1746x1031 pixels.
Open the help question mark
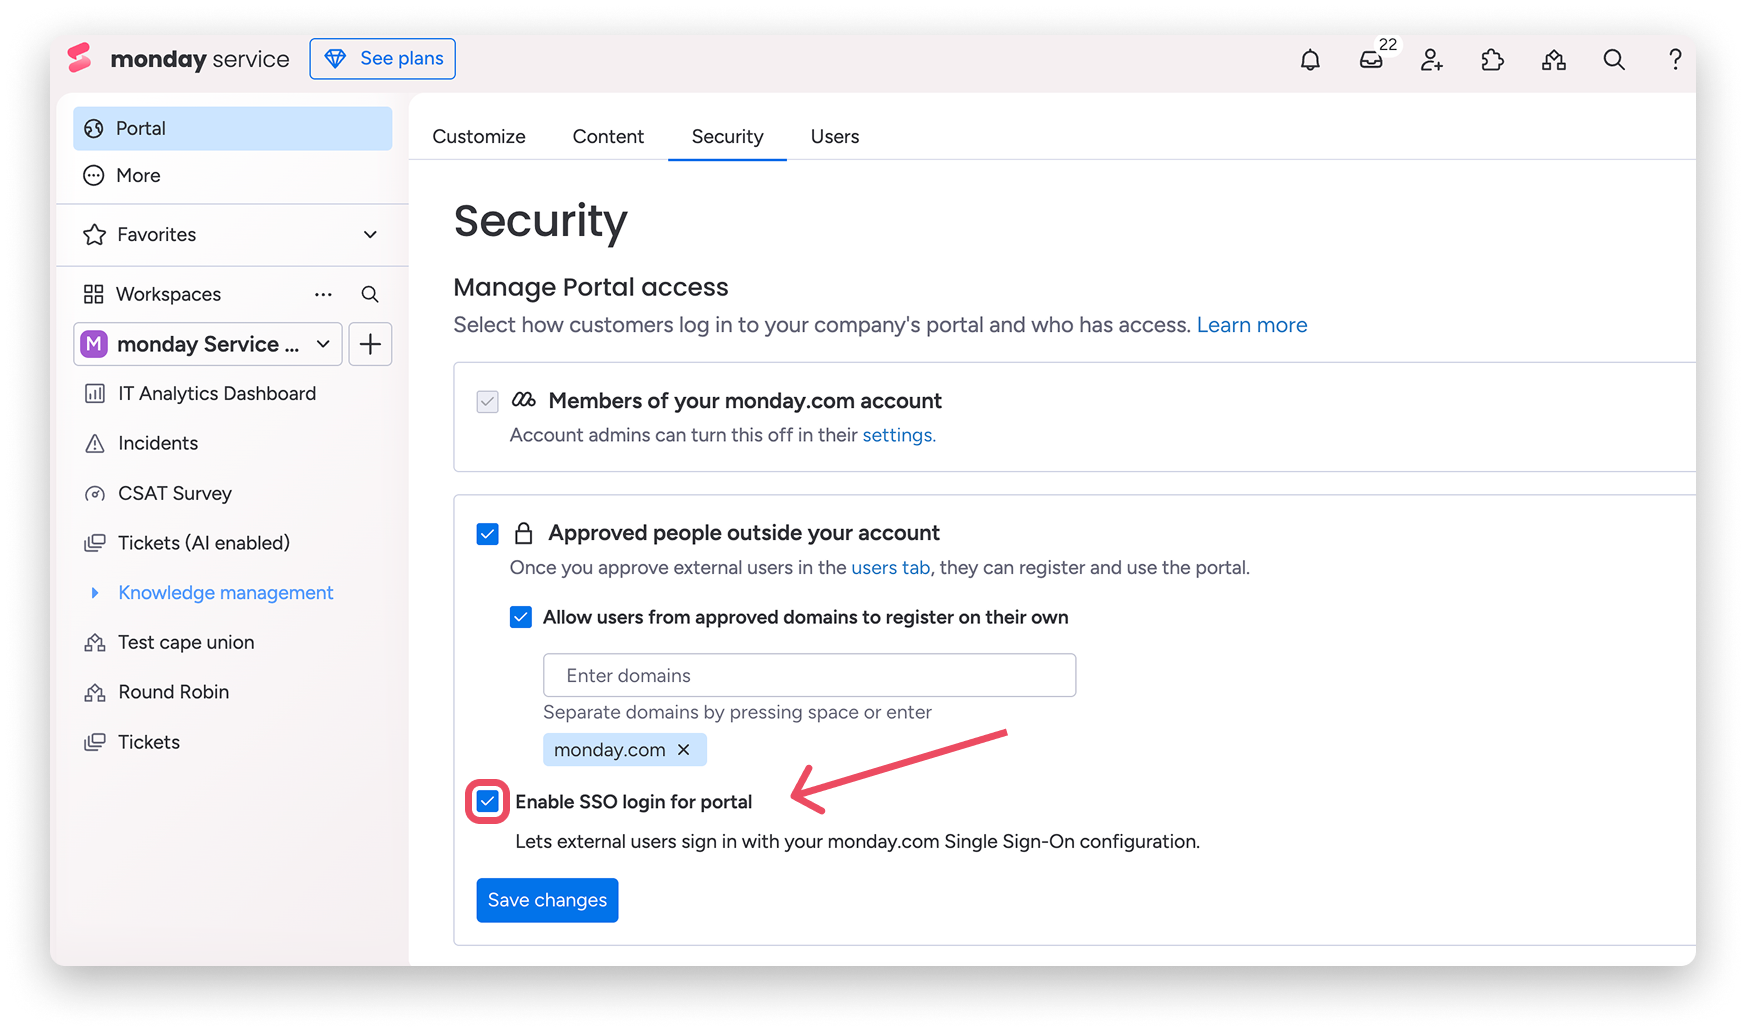(1675, 59)
